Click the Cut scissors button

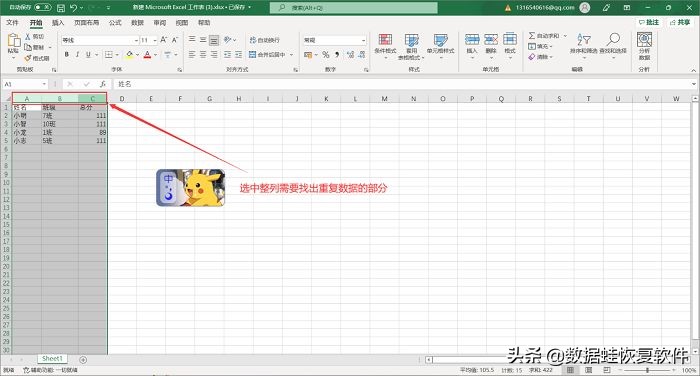tap(34, 37)
